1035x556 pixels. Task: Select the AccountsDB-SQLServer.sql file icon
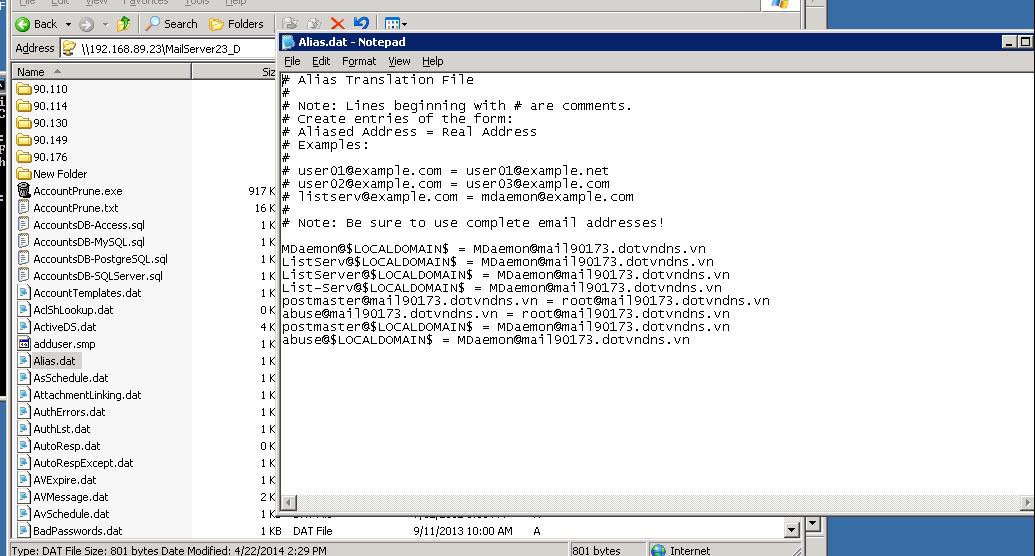pyautogui.click(x=24, y=276)
